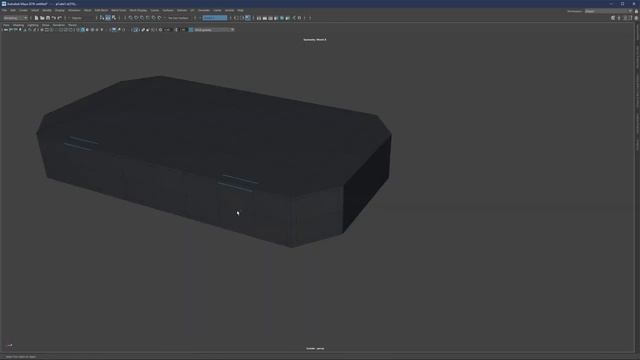Open the Generate menu
640x360 pixels.
click(204, 10)
